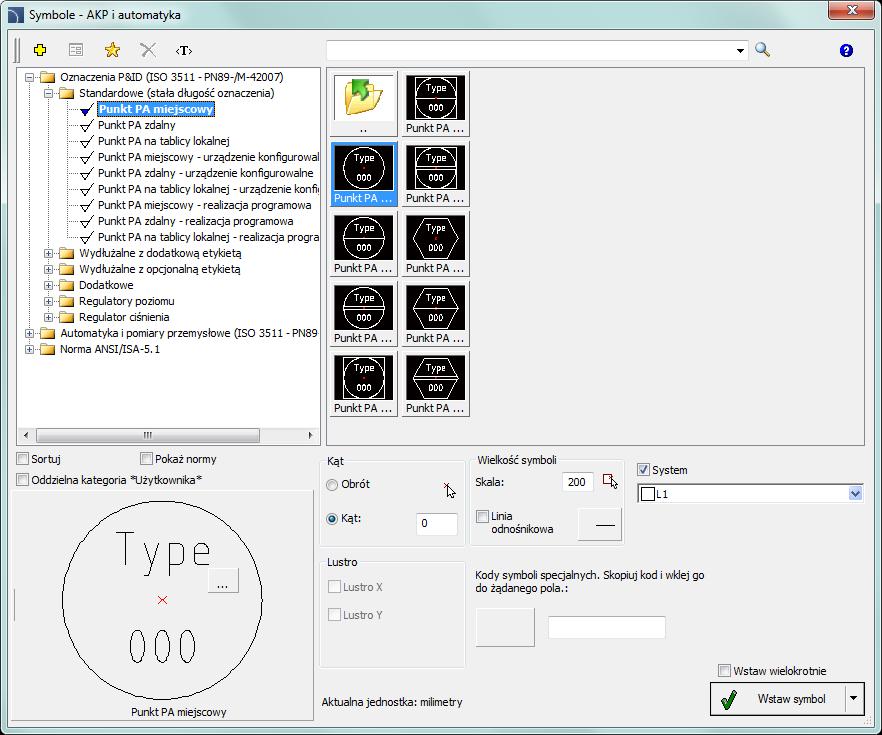Expand the Dodatkowe folder
The height and width of the screenshot is (735, 882).
pyautogui.click(x=48, y=285)
